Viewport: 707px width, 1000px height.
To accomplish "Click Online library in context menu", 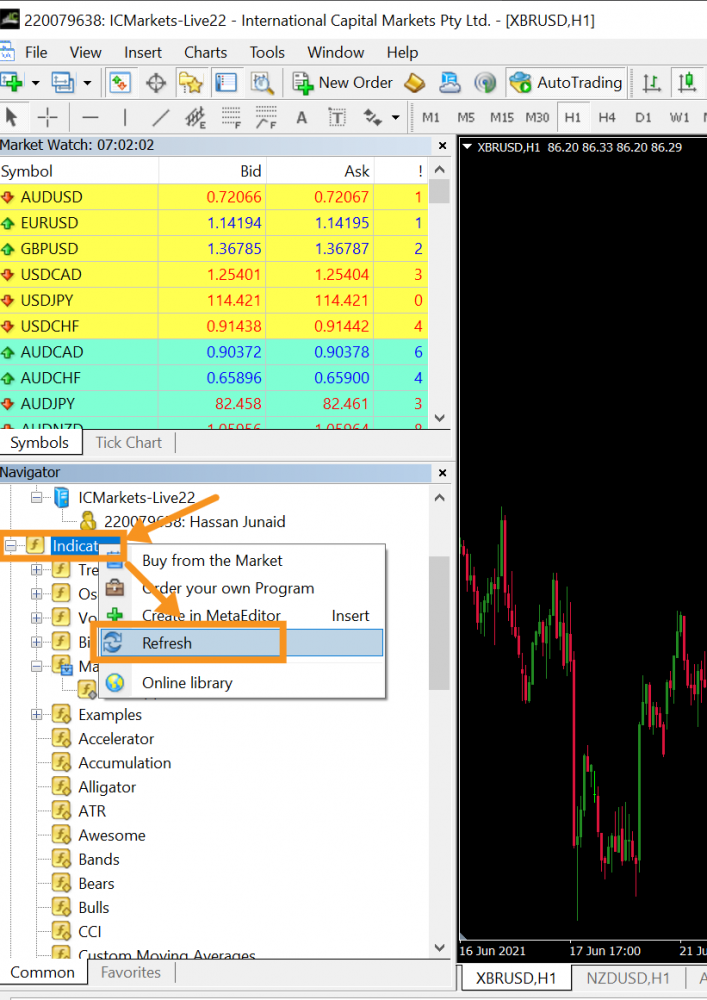I will click(x=187, y=683).
